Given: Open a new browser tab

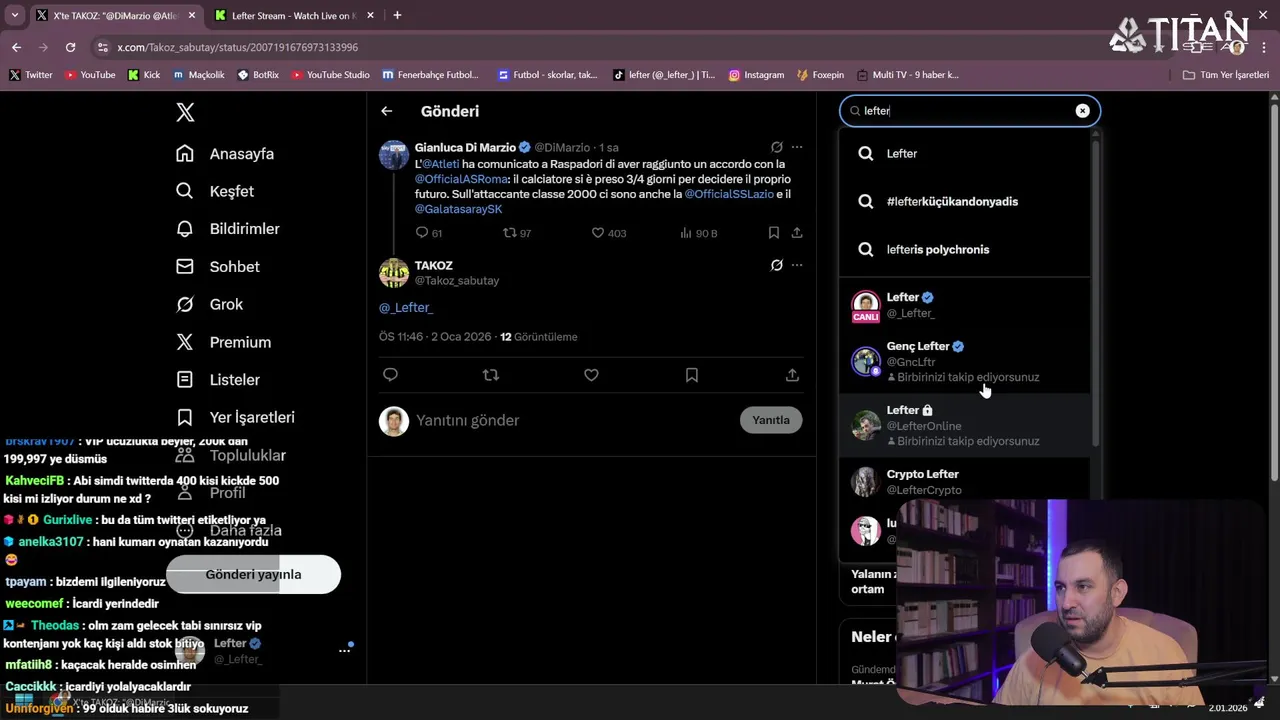Looking at the screenshot, I should click(x=397, y=15).
